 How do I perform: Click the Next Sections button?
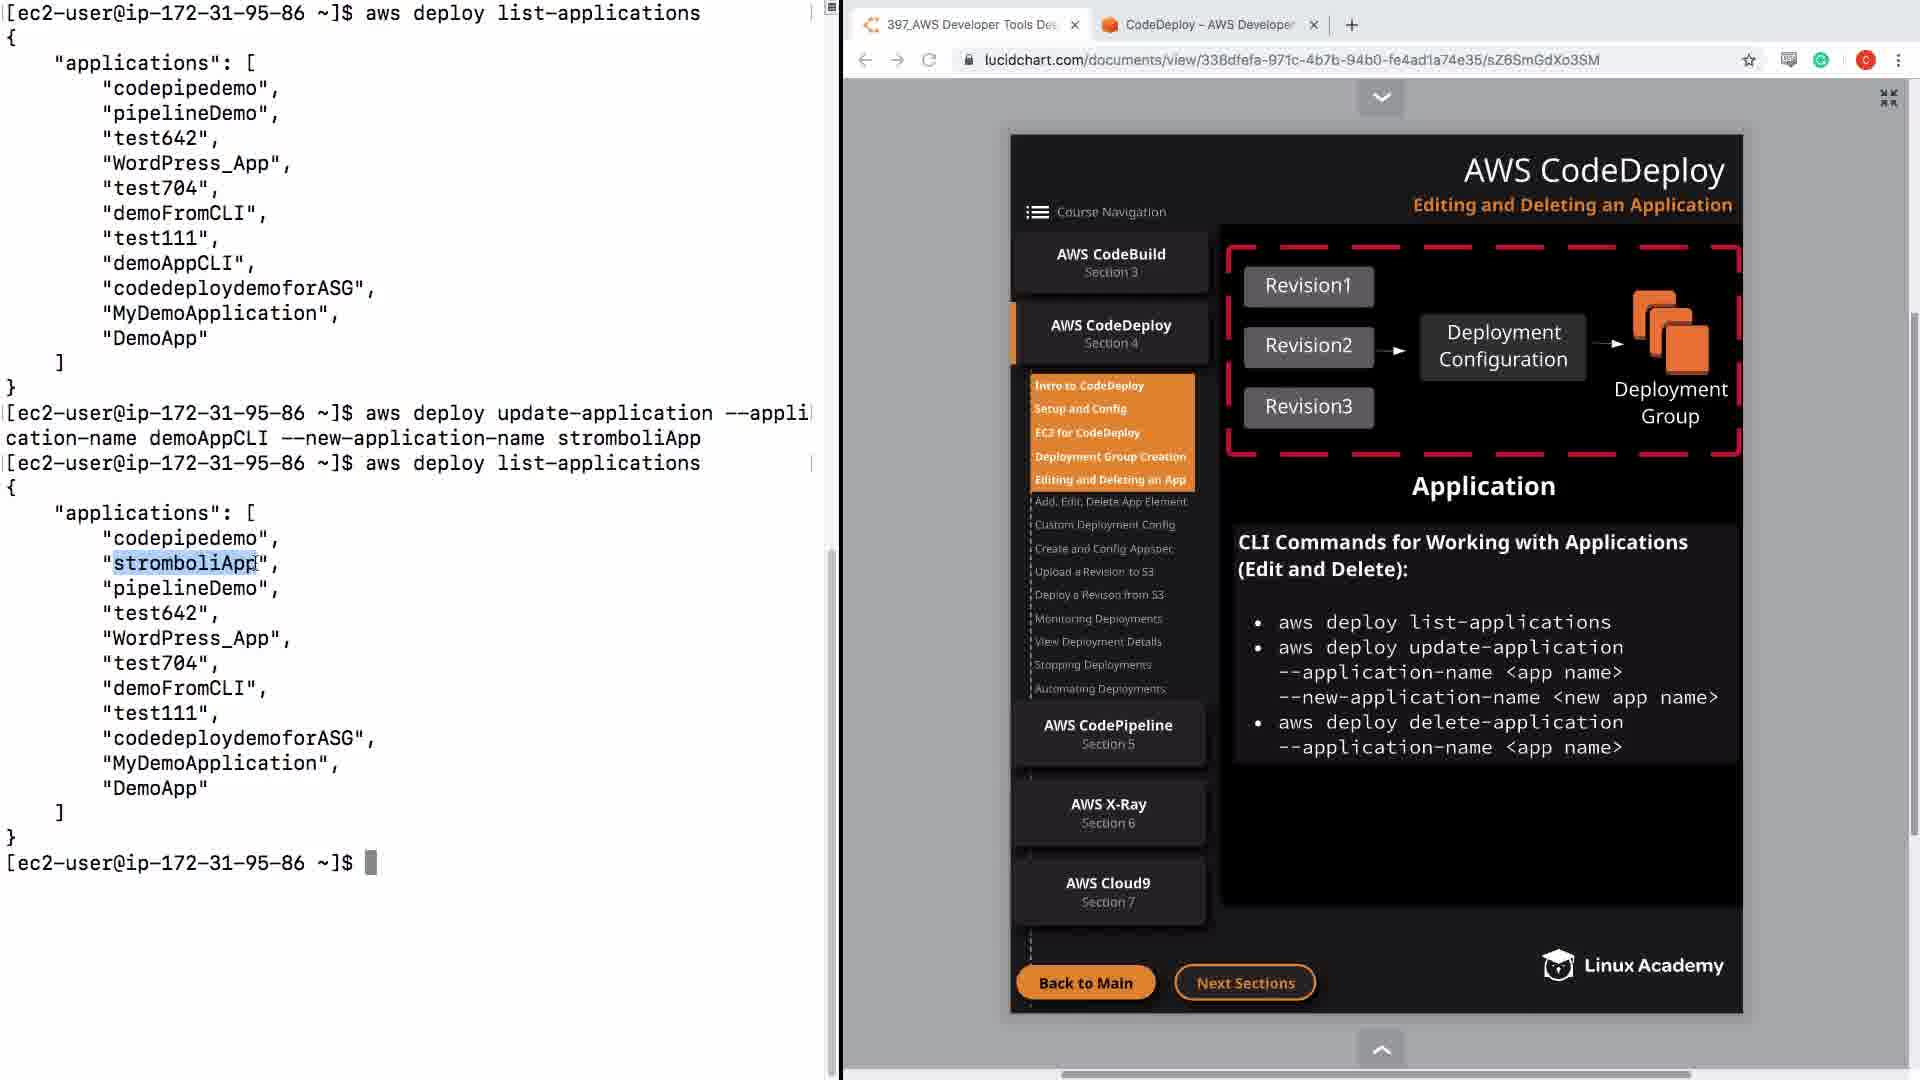(1245, 983)
